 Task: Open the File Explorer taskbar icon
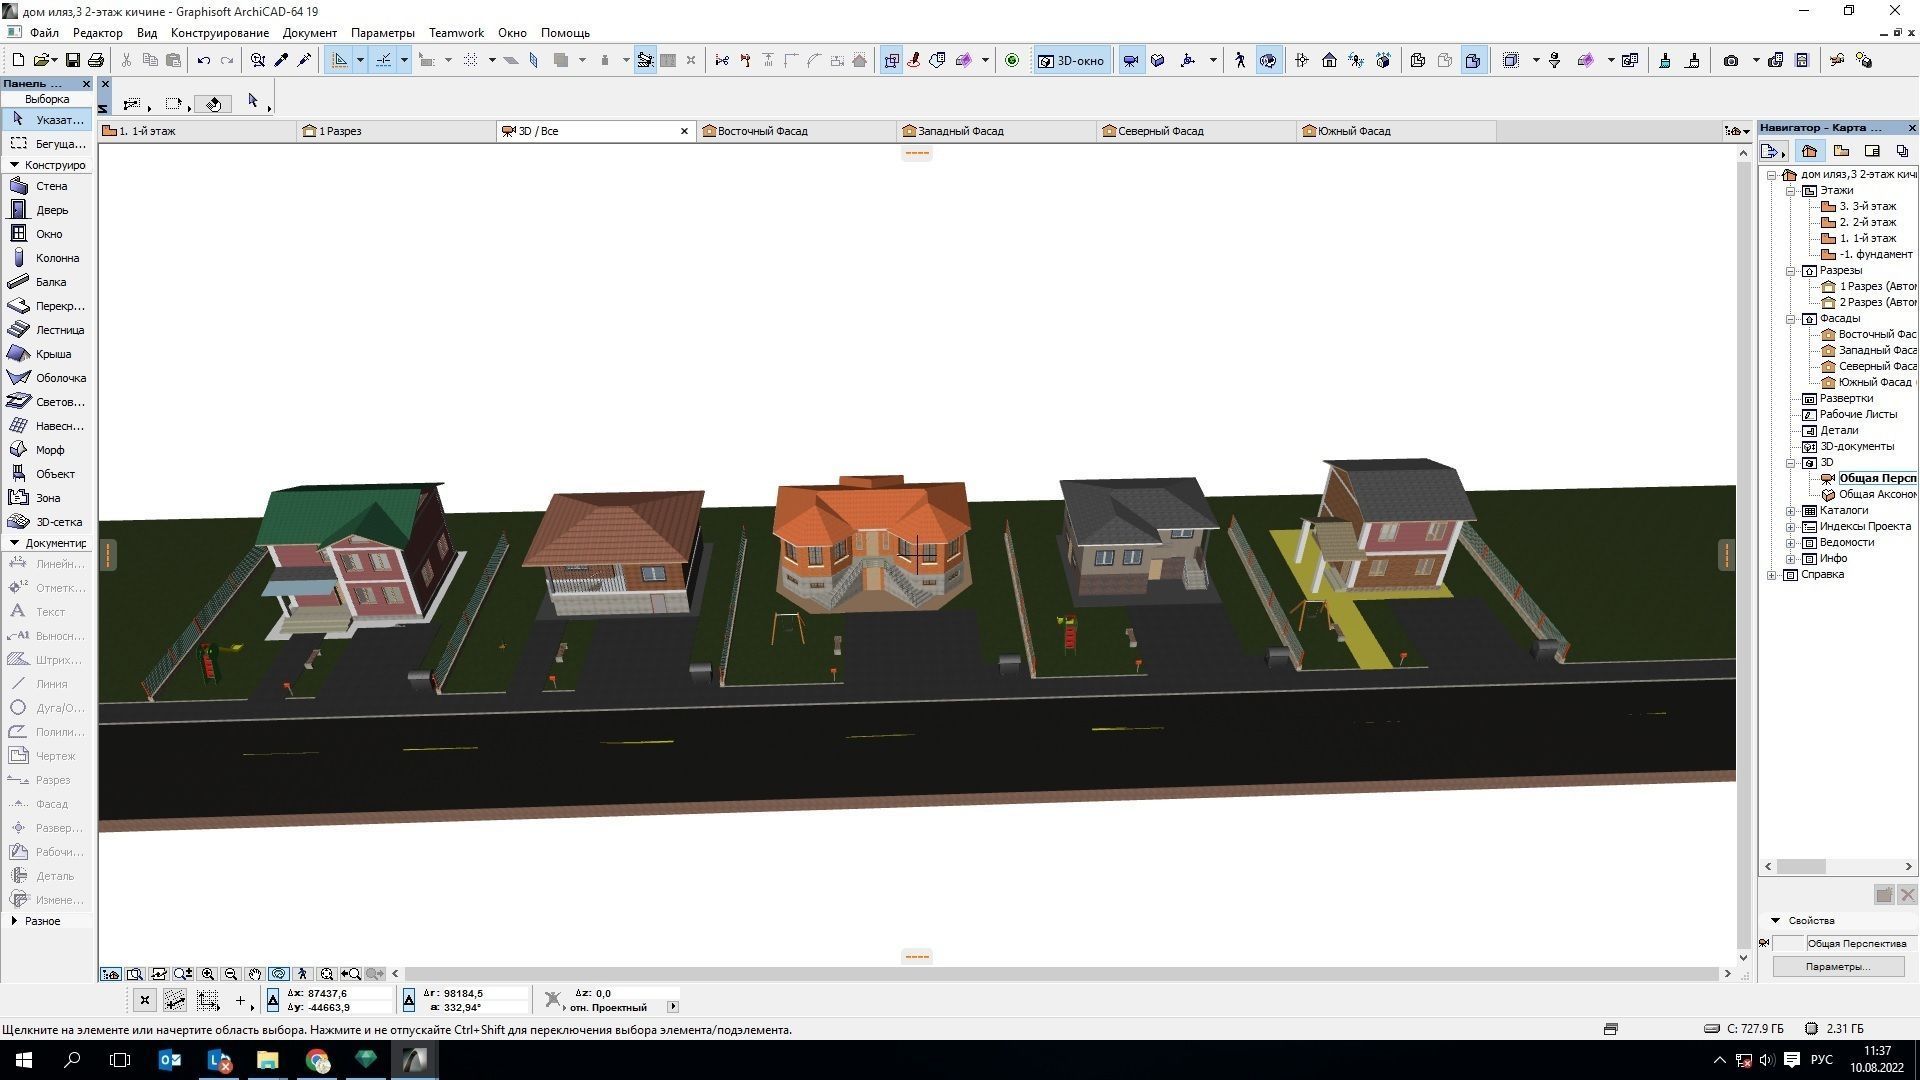pyautogui.click(x=267, y=1060)
